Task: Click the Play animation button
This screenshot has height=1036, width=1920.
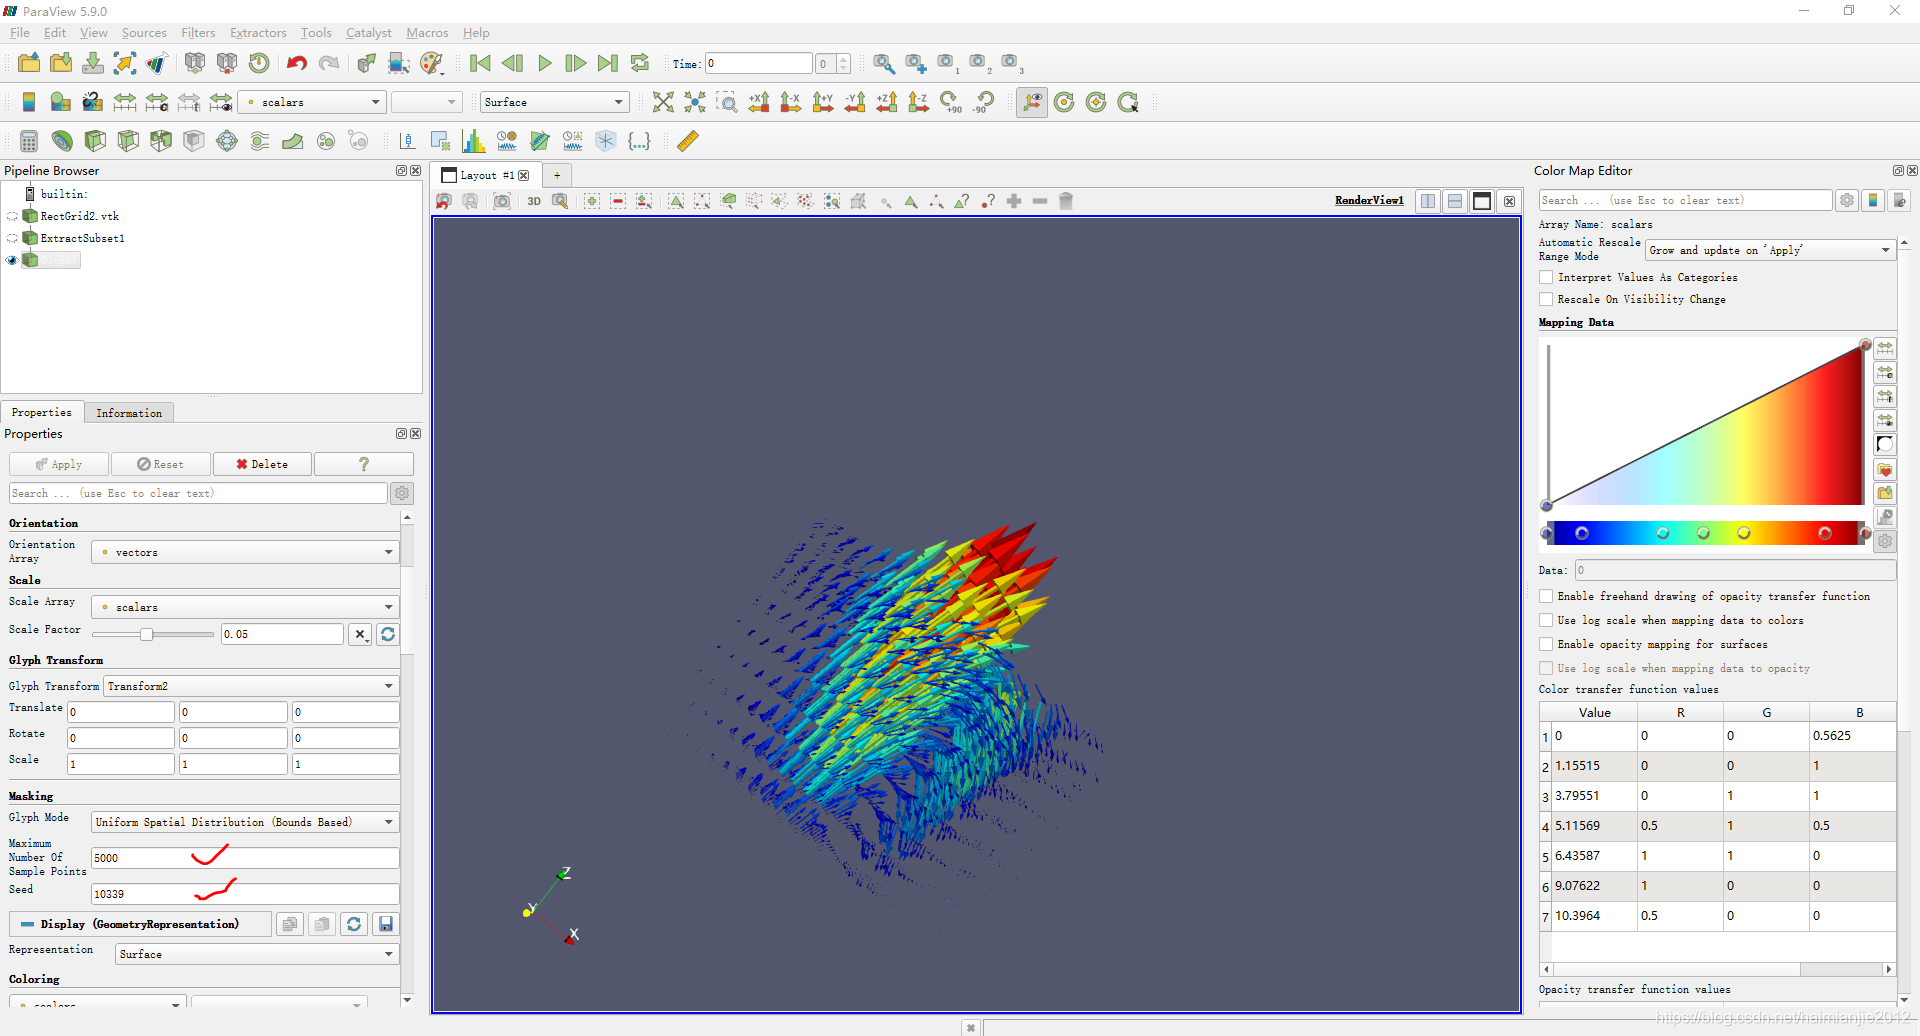Action: (x=544, y=63)
